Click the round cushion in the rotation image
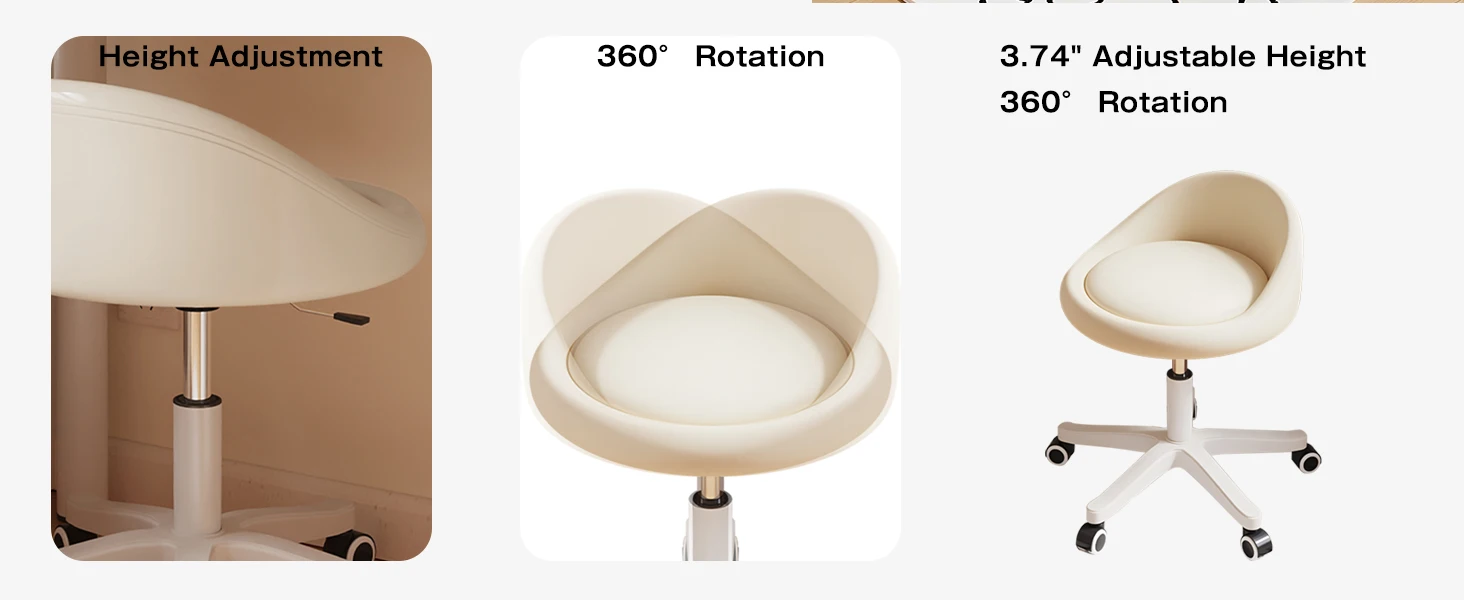The height and width of the screenshot is (600, 1464). pyautogui.click(x=710, y=358)
